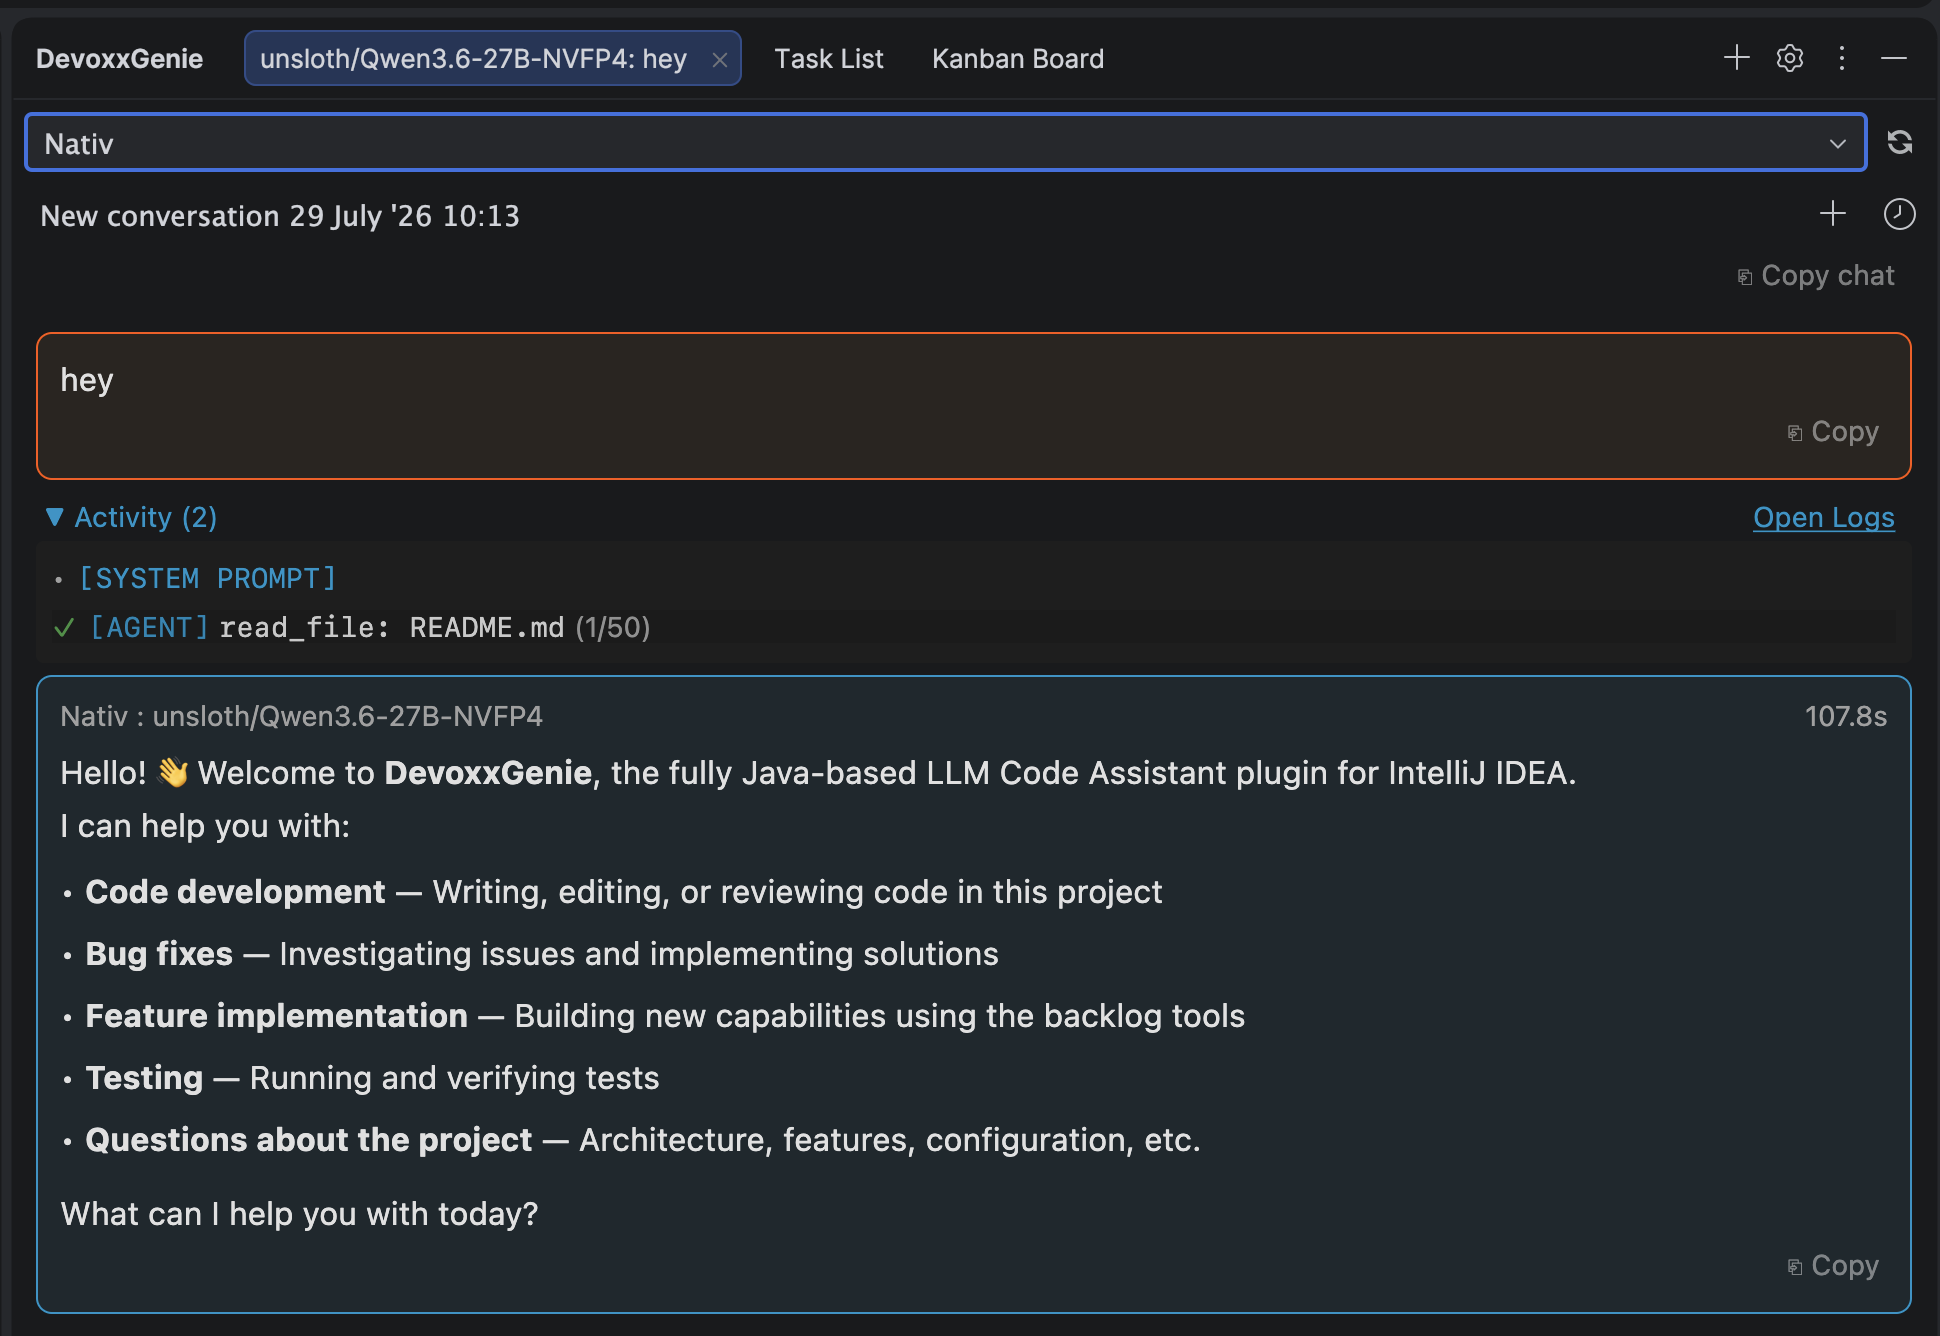Open Logs link

coord(1824,517)
